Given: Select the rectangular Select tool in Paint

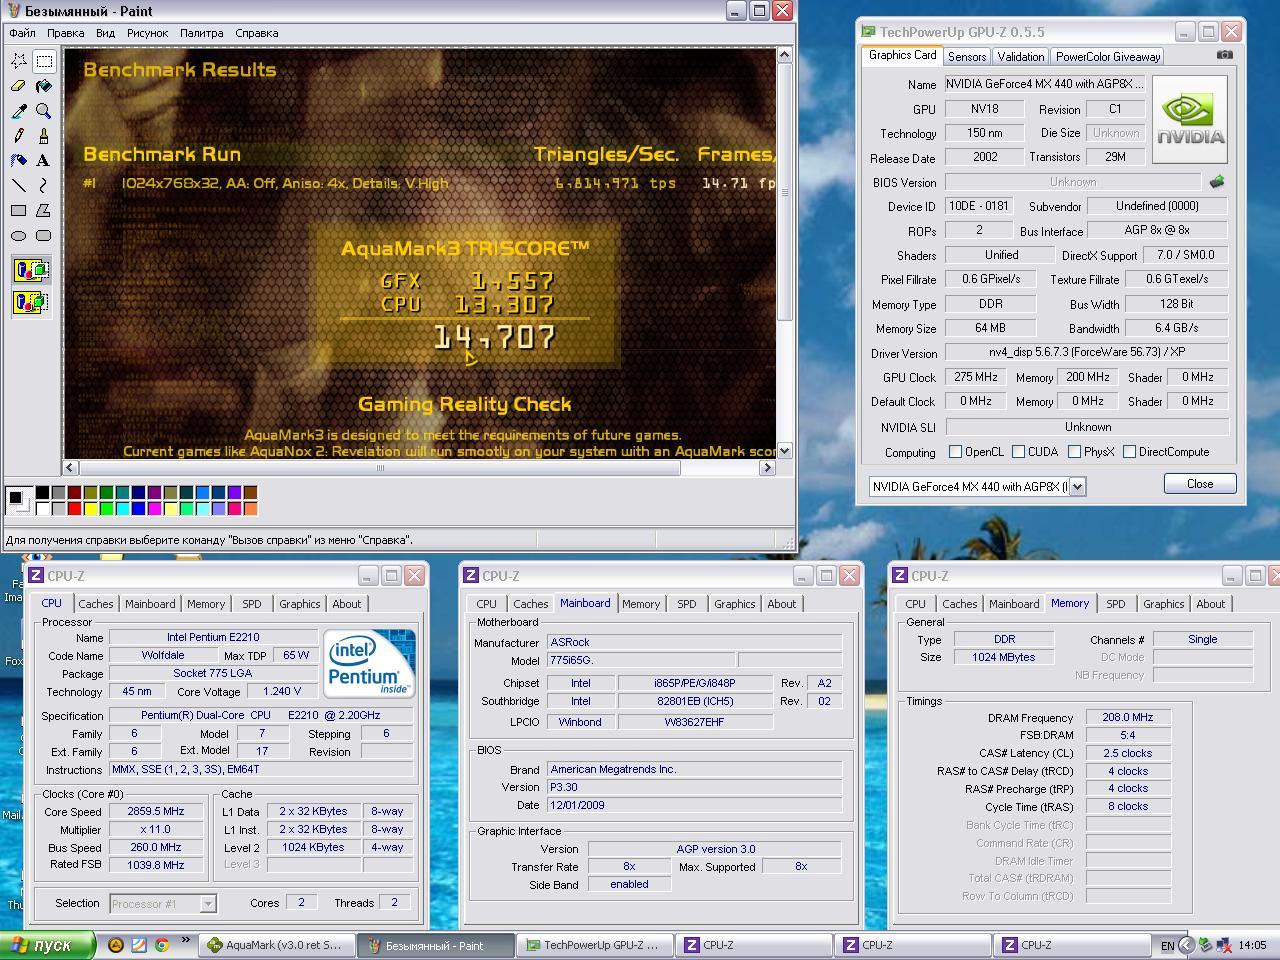Looking at the screenshot, I should [43, 61].
